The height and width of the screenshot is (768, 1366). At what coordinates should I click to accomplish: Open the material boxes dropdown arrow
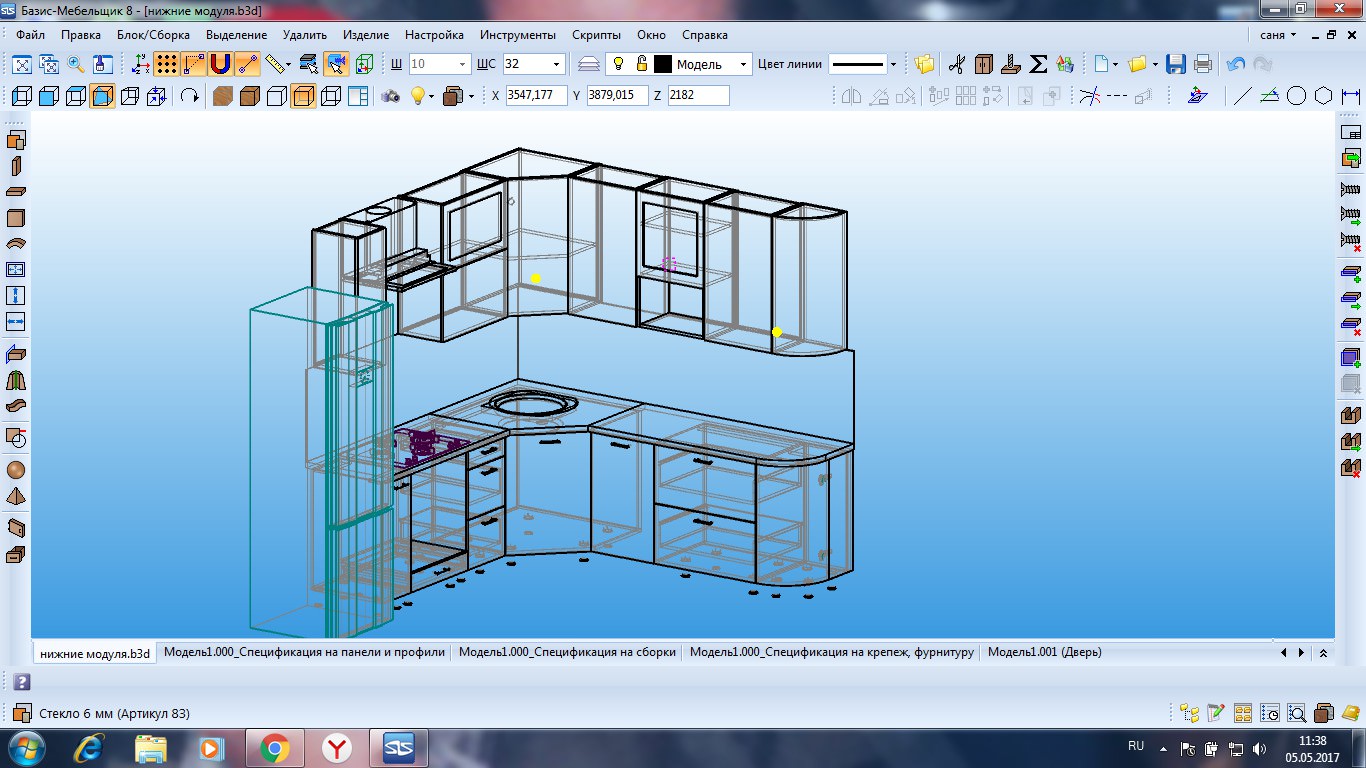[x=472, y=97]
